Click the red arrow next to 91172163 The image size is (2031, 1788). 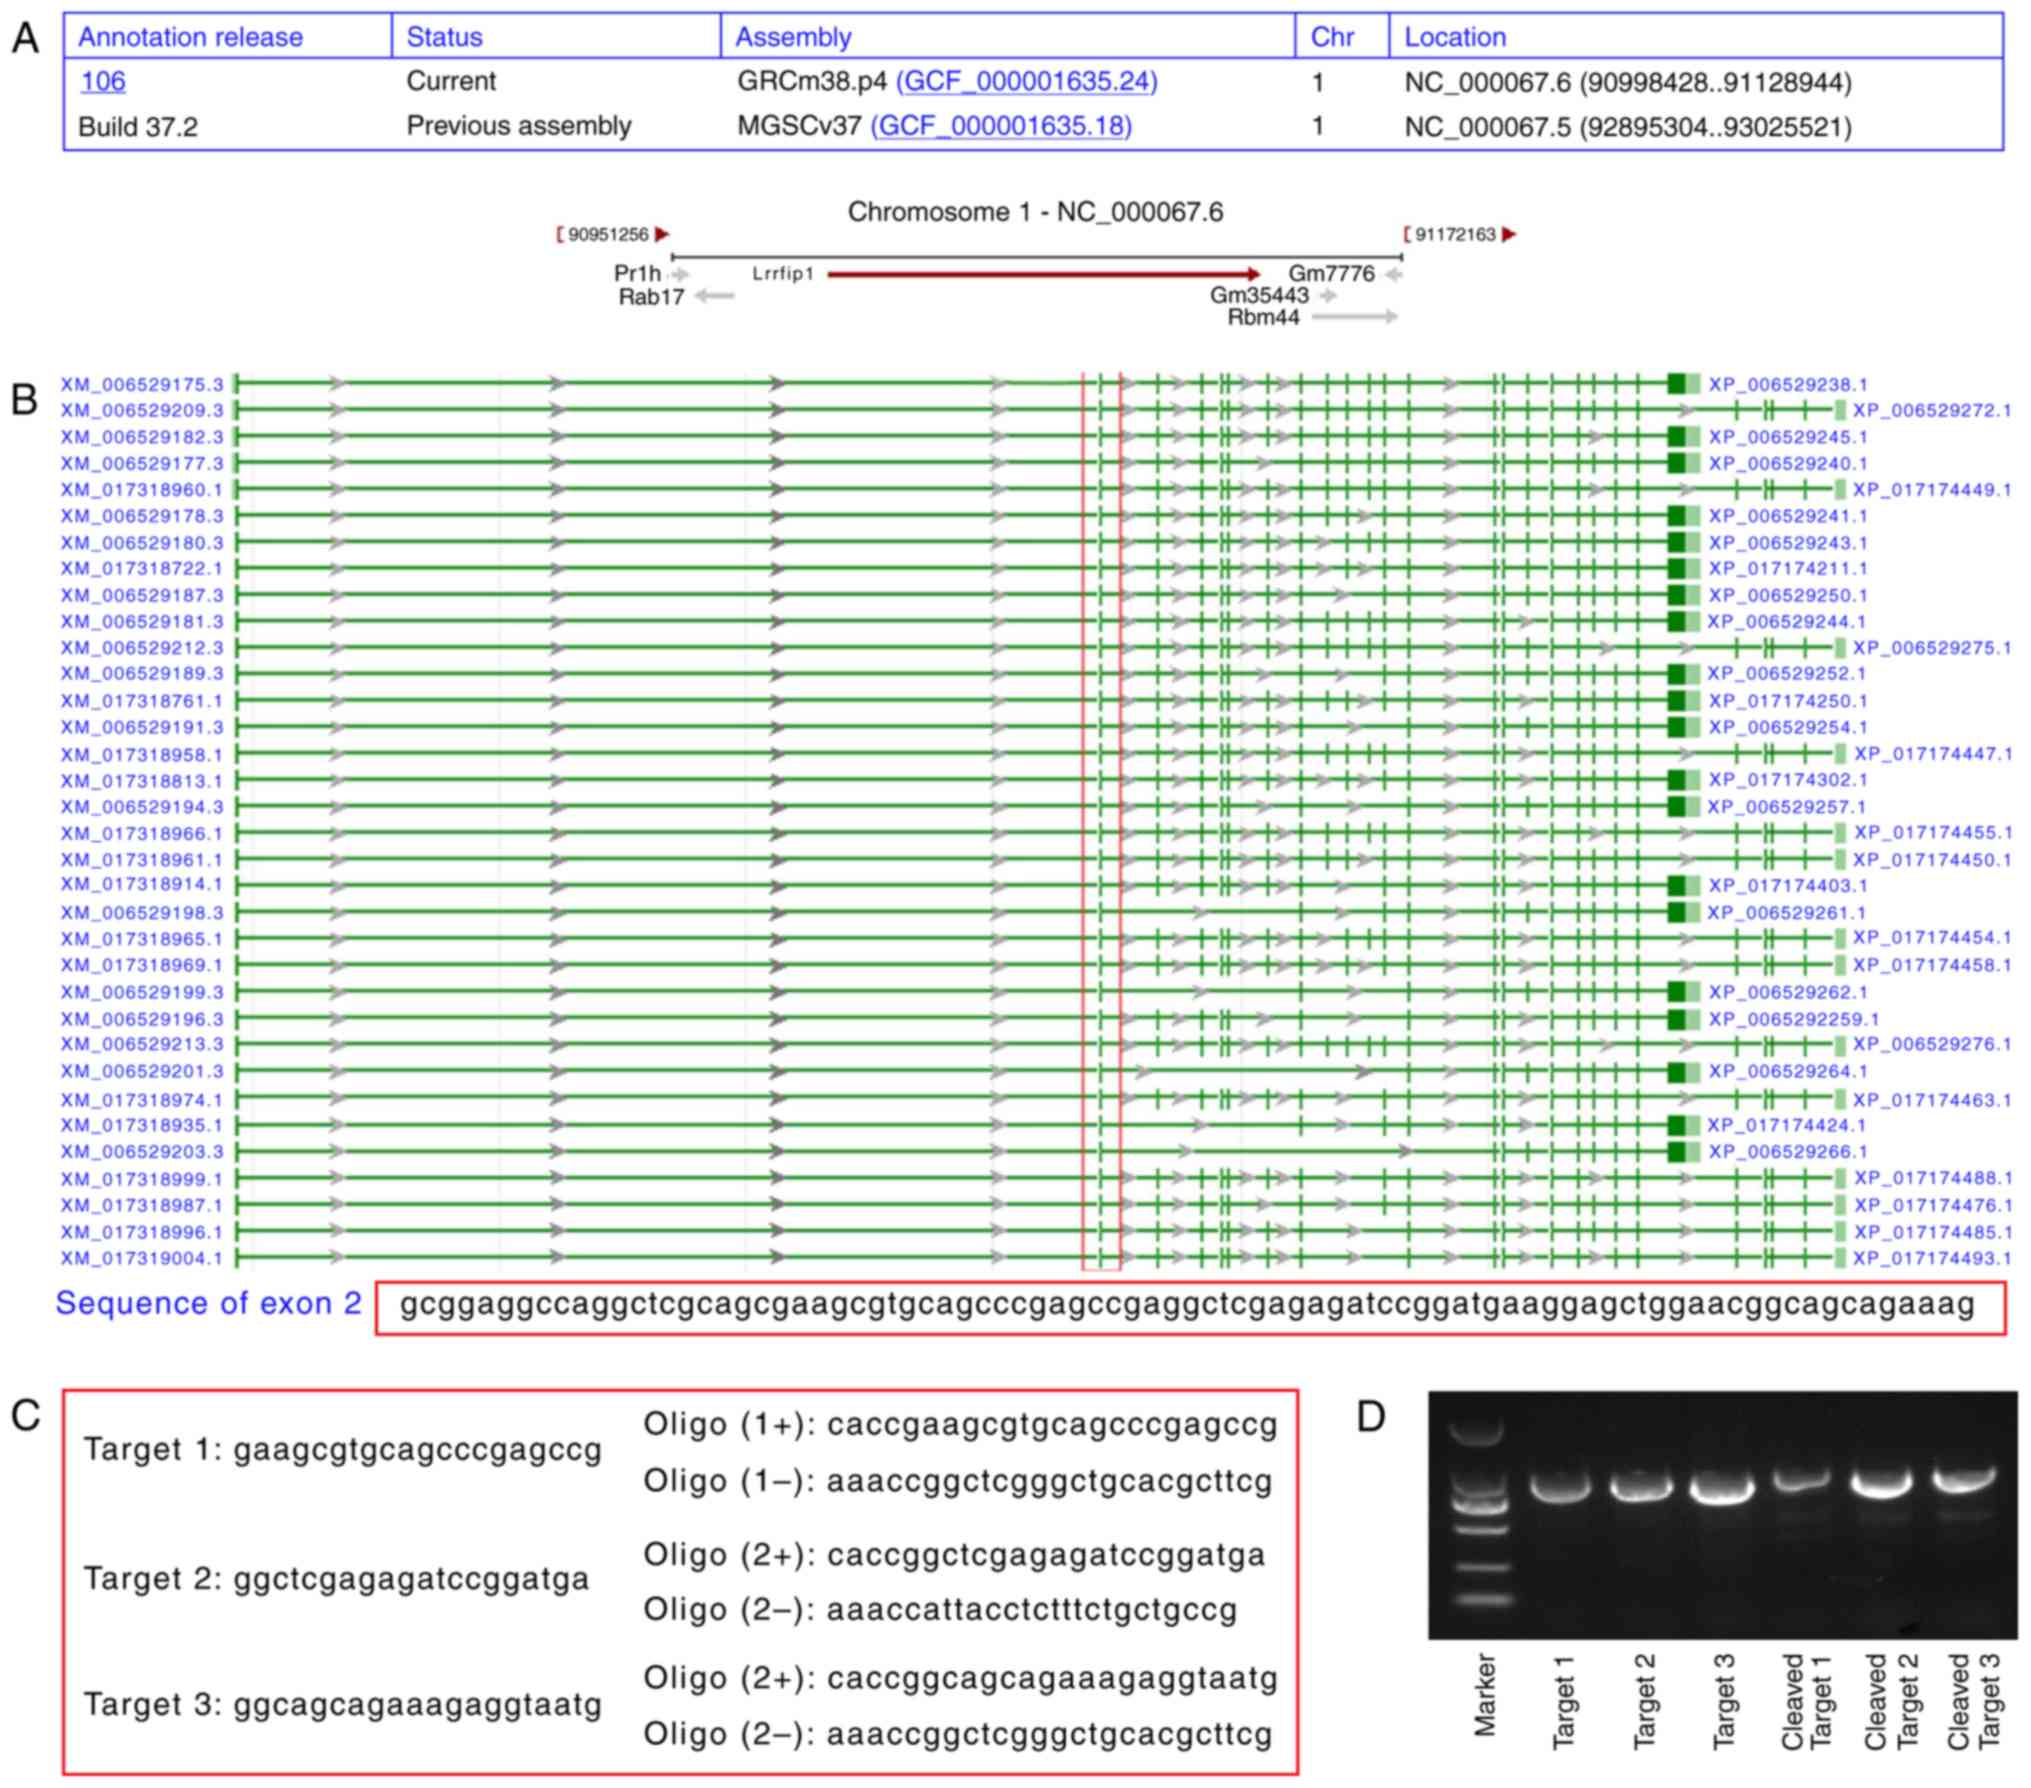(1509, 234)
